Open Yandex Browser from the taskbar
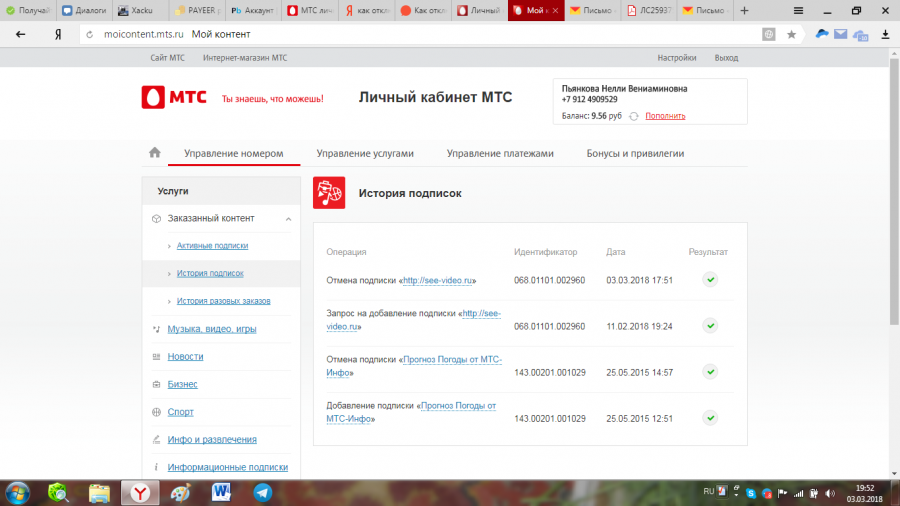900x506 pixels. point(140,493)
